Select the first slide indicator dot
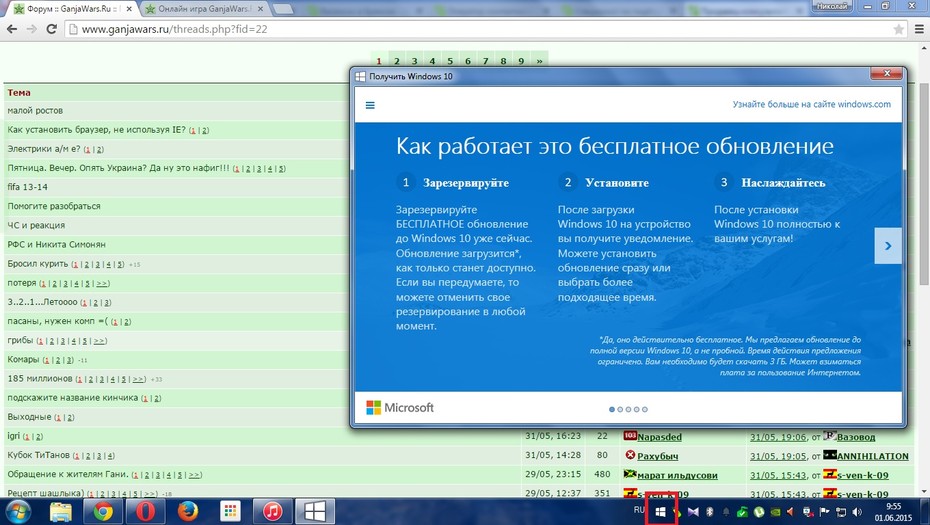Screen dimensions: 930x525 click(612, 409)
